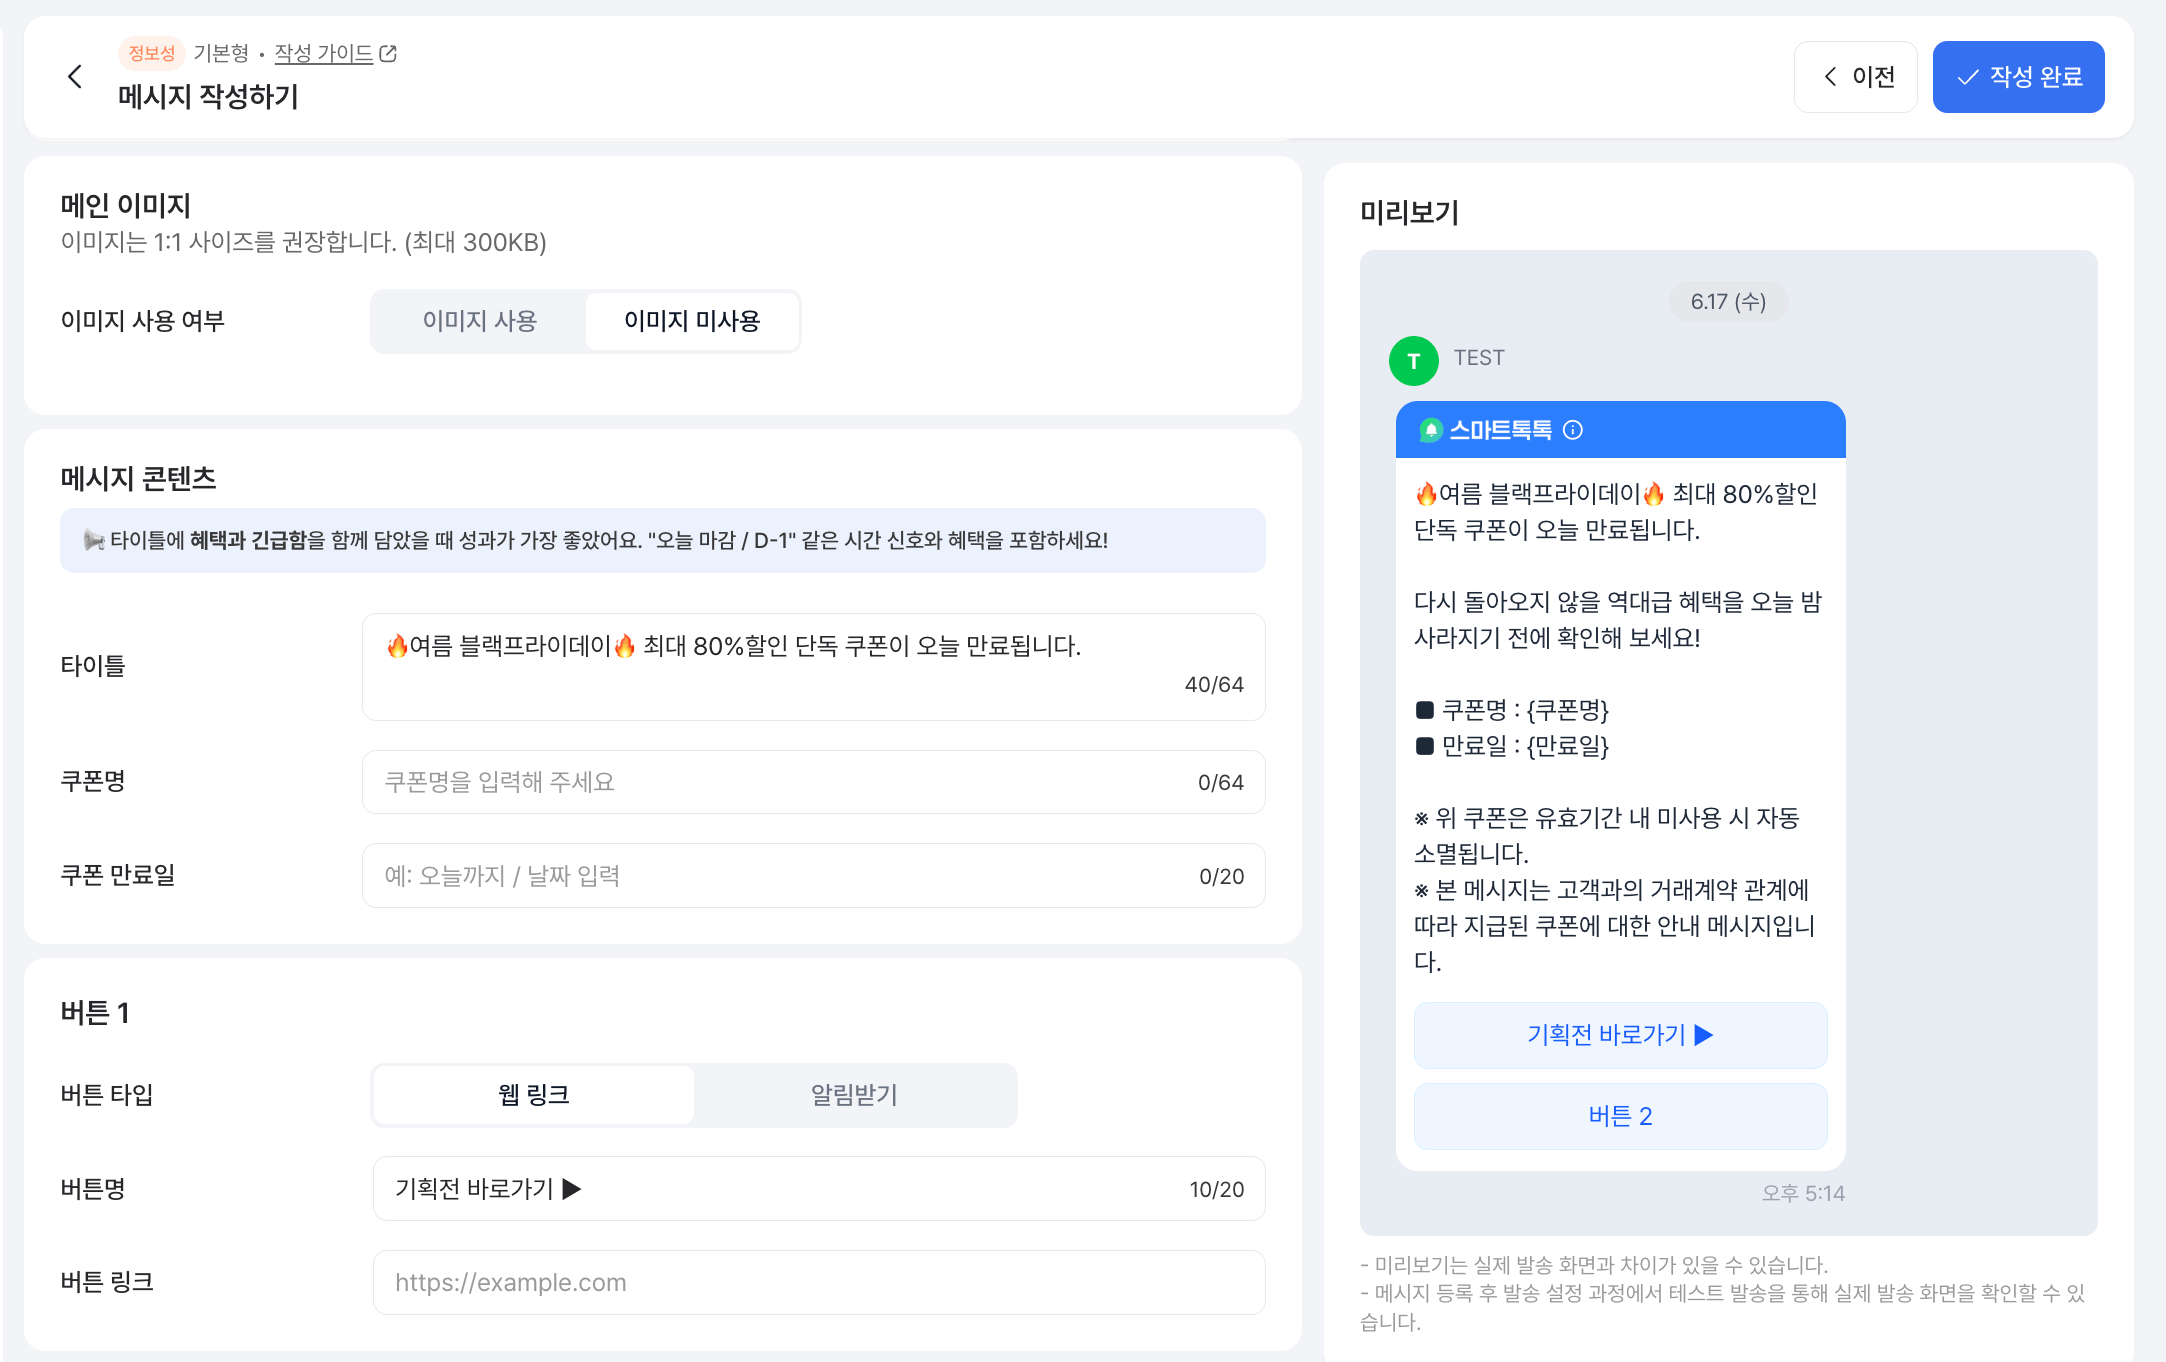Click the megaphone icon in the tip banner
2166x1362 pixels.
(94, 541)
